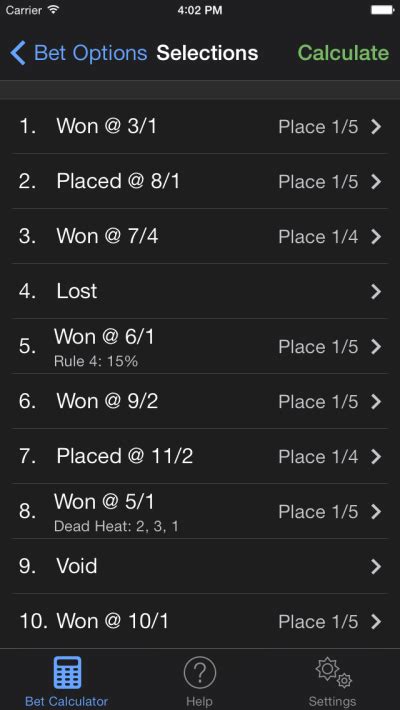Switch to the Settings tab label
This screenshot has height=710, width=400.
tap(332, 701)
